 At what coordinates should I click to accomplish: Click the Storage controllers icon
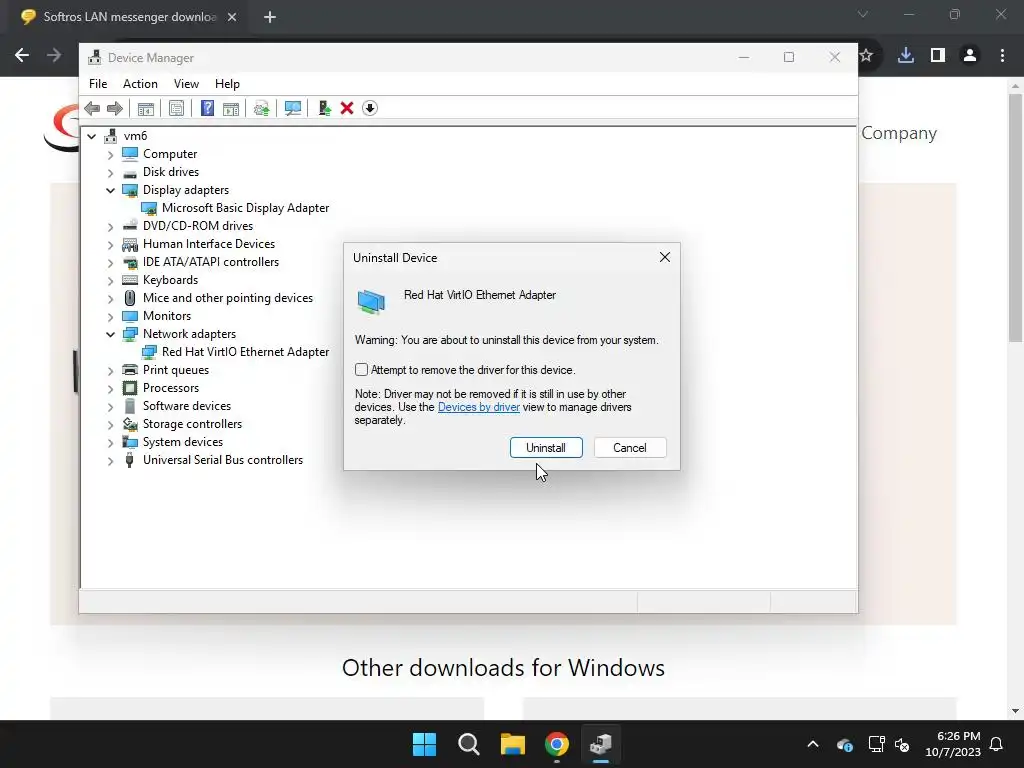(130, 424)
